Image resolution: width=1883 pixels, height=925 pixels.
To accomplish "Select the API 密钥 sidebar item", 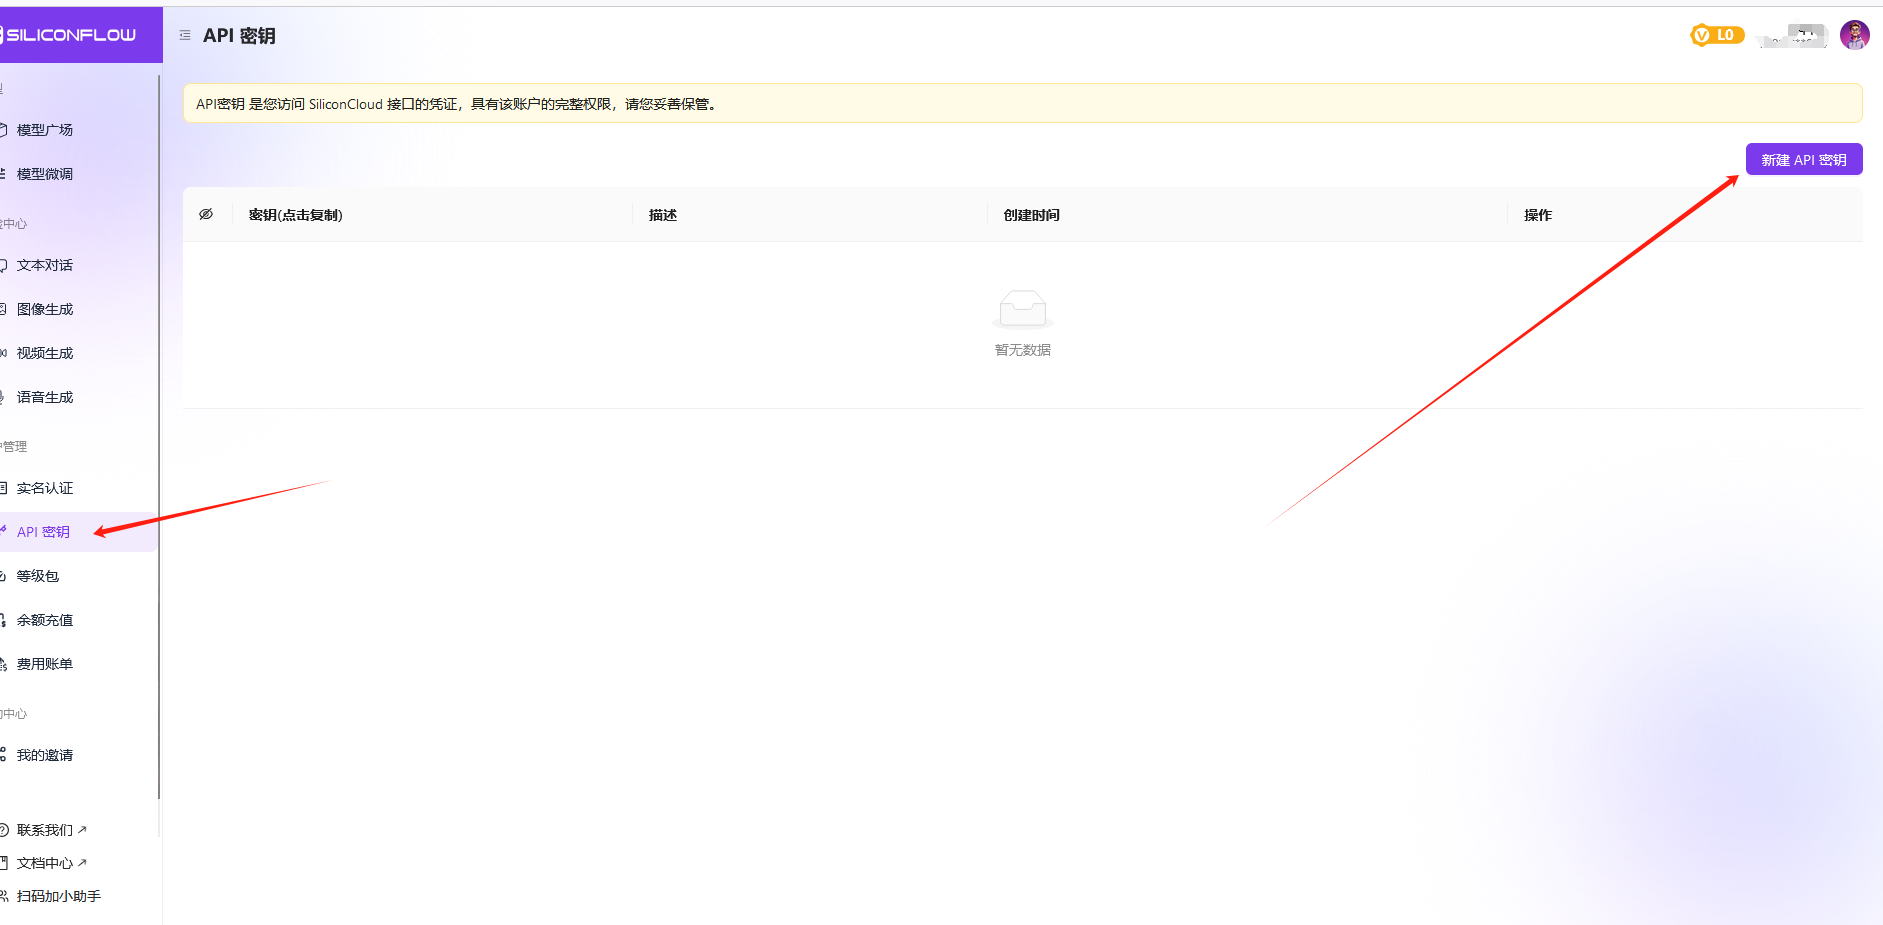I will (78, 532).
